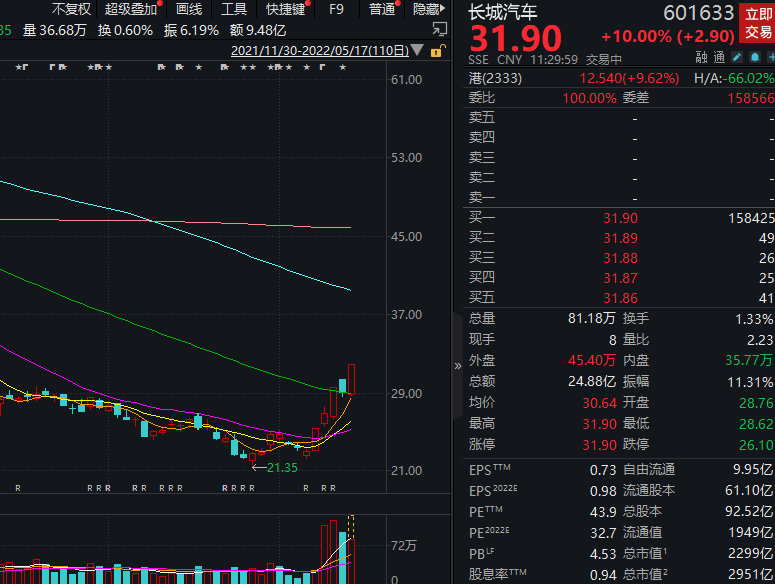775x584 pixels.
Task: Click the EPS TTM 0.73 value
Action: (x=603, y=470)
